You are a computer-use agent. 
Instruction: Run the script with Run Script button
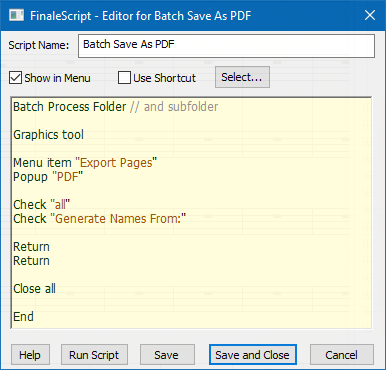[94, 355]
